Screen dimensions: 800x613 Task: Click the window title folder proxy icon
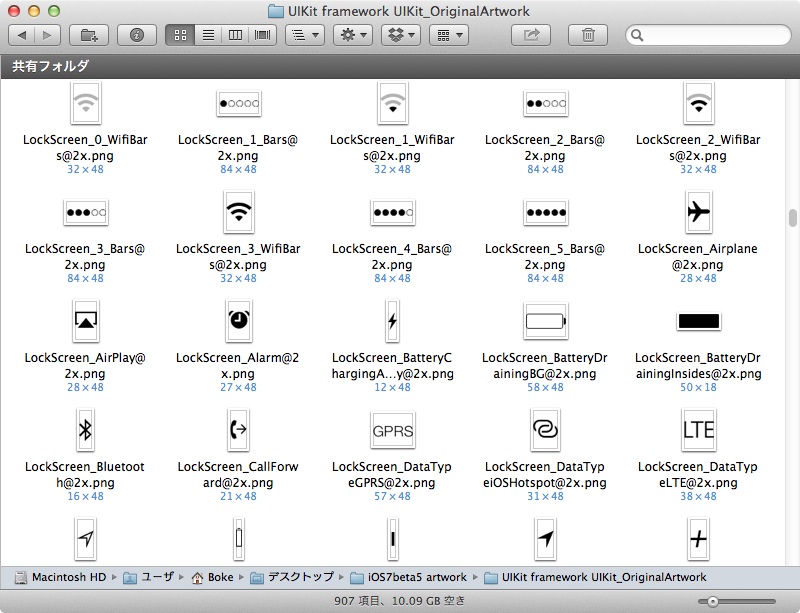[x=276, y=11]
